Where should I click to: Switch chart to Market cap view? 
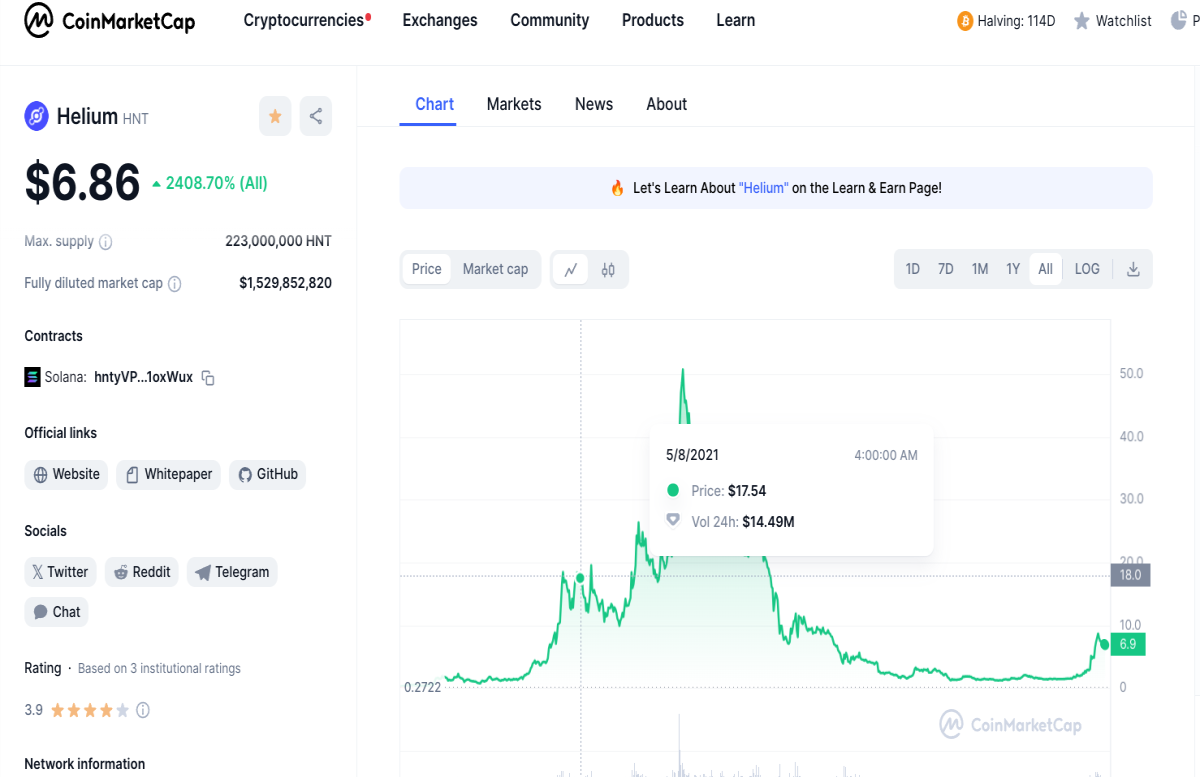pyautogui.click(x=495, y=269)
